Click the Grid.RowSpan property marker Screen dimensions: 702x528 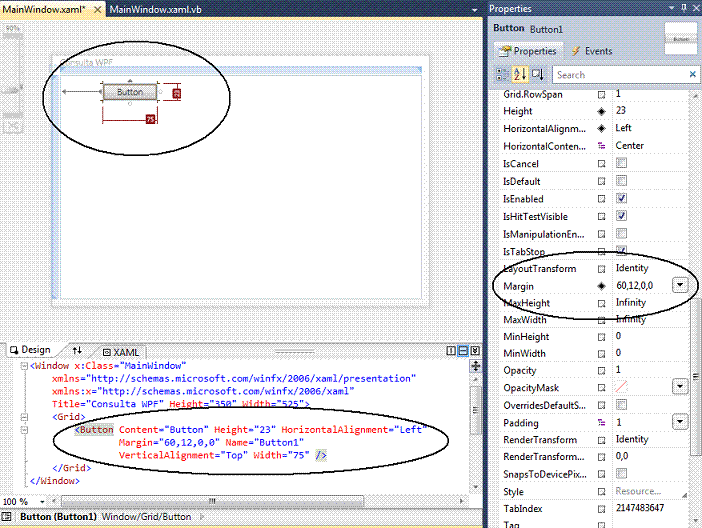pyautogui.click(x=602, y=95)
